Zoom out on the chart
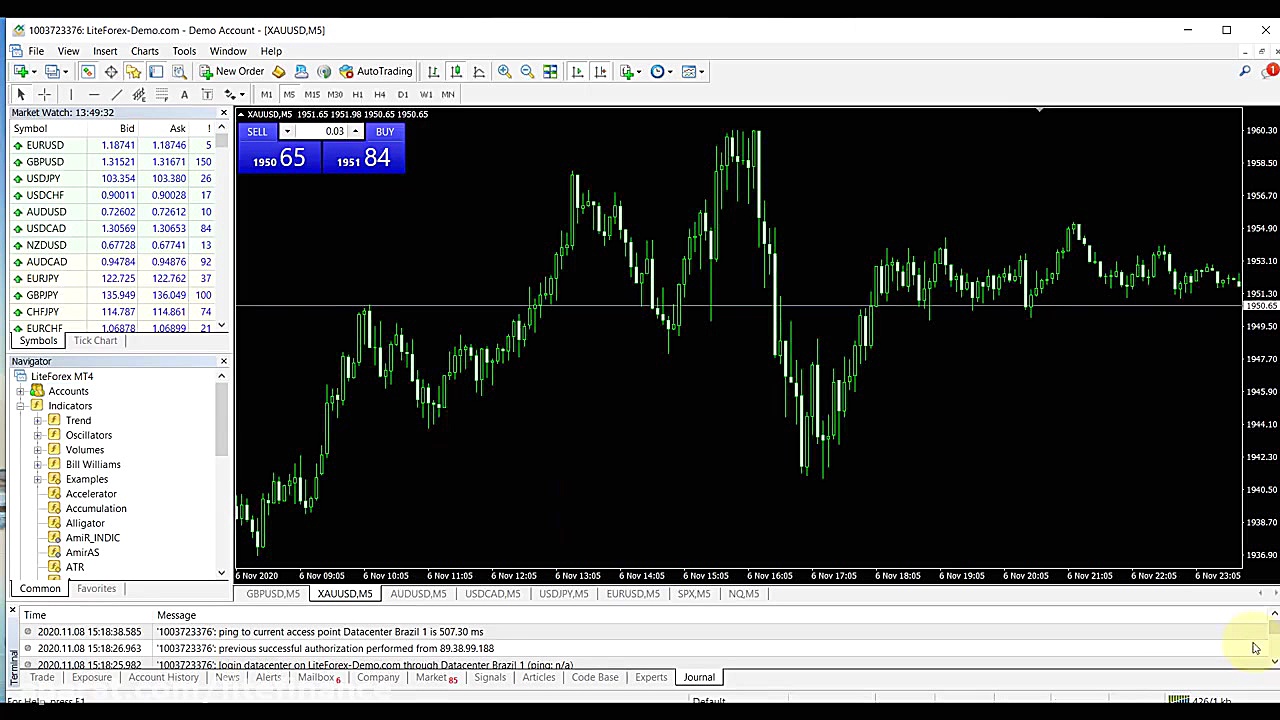 point(527,71)
